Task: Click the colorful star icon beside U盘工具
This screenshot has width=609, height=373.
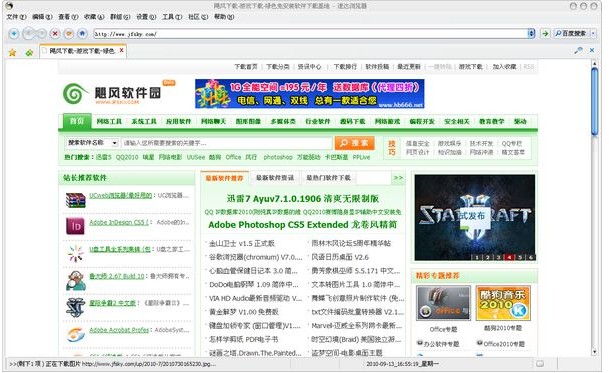Action: coord(75,253)
